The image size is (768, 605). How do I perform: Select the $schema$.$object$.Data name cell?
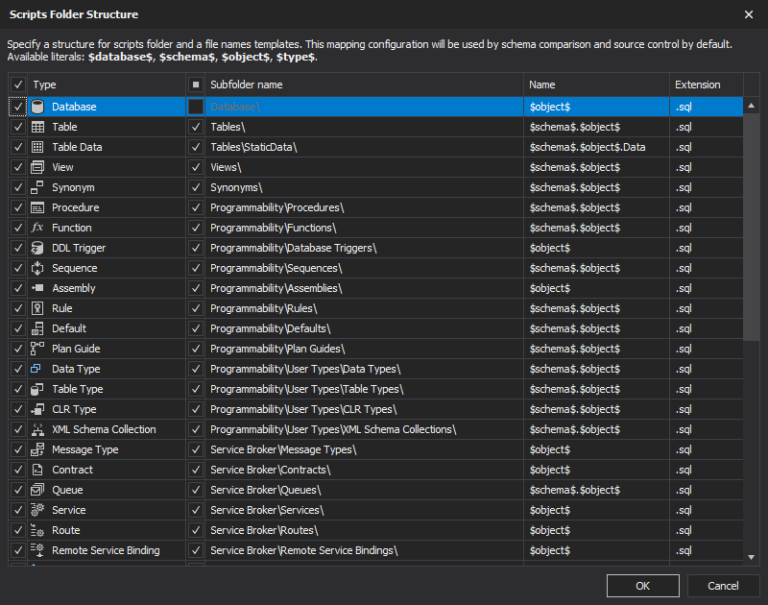coord(596,147)
